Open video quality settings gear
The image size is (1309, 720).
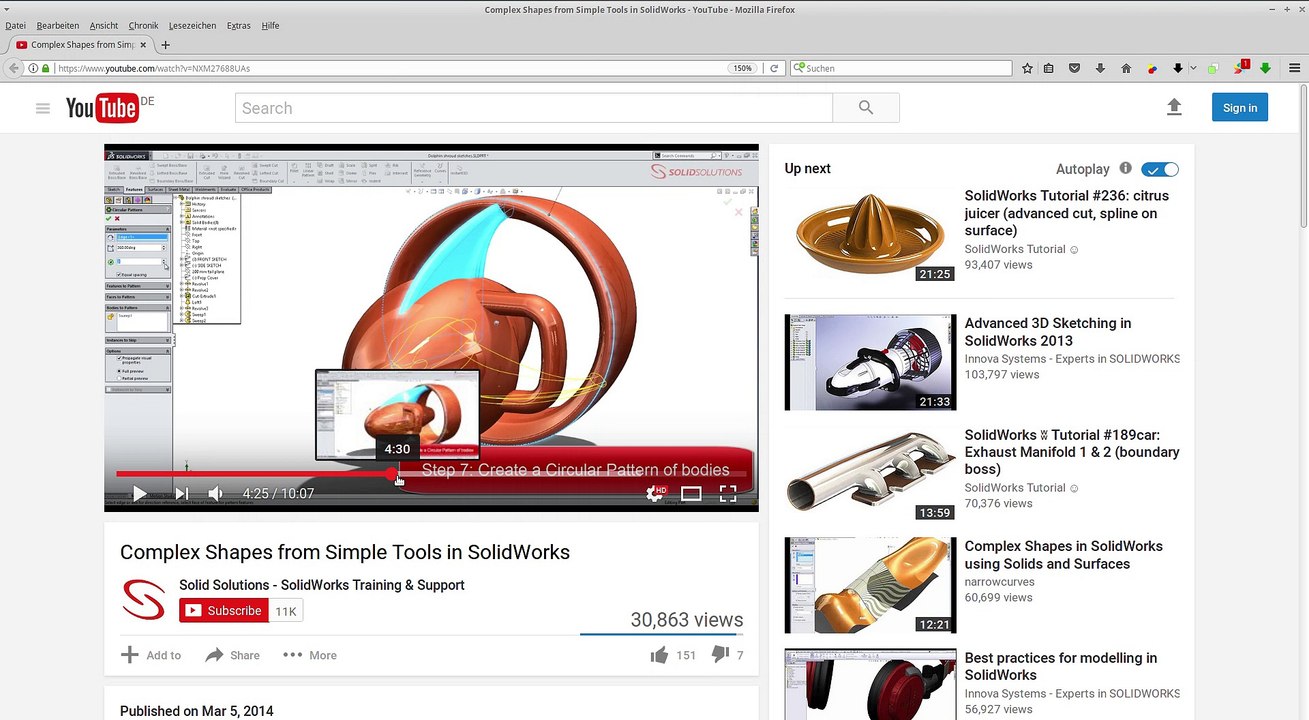(x=655, y=493)
